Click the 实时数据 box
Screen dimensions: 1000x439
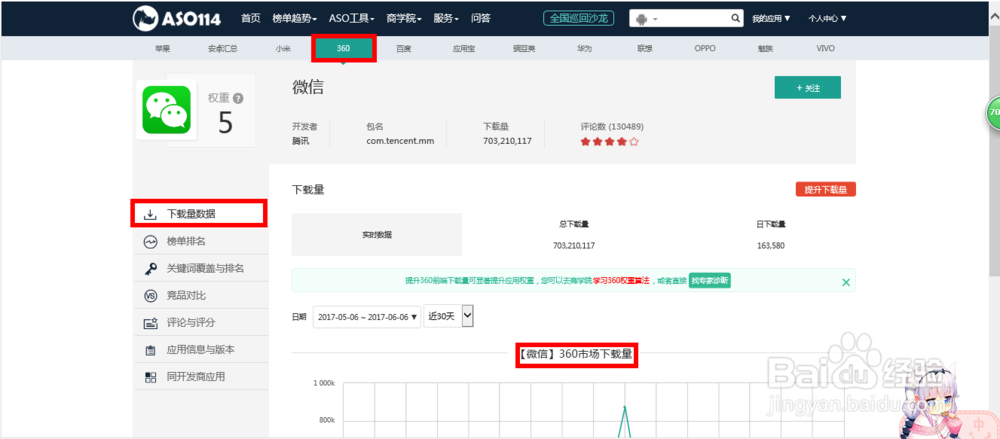(x=376, y=235)
